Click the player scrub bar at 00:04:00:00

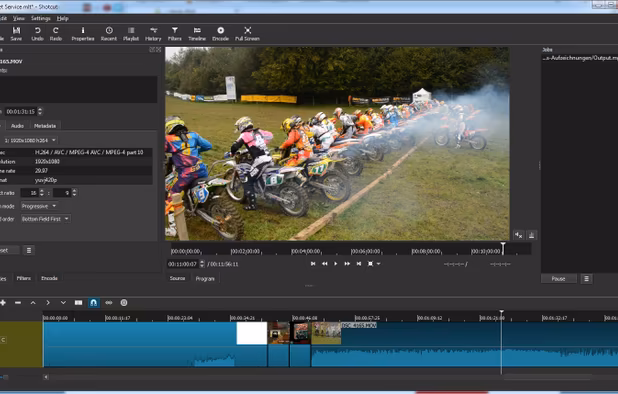tap(305, 251)
